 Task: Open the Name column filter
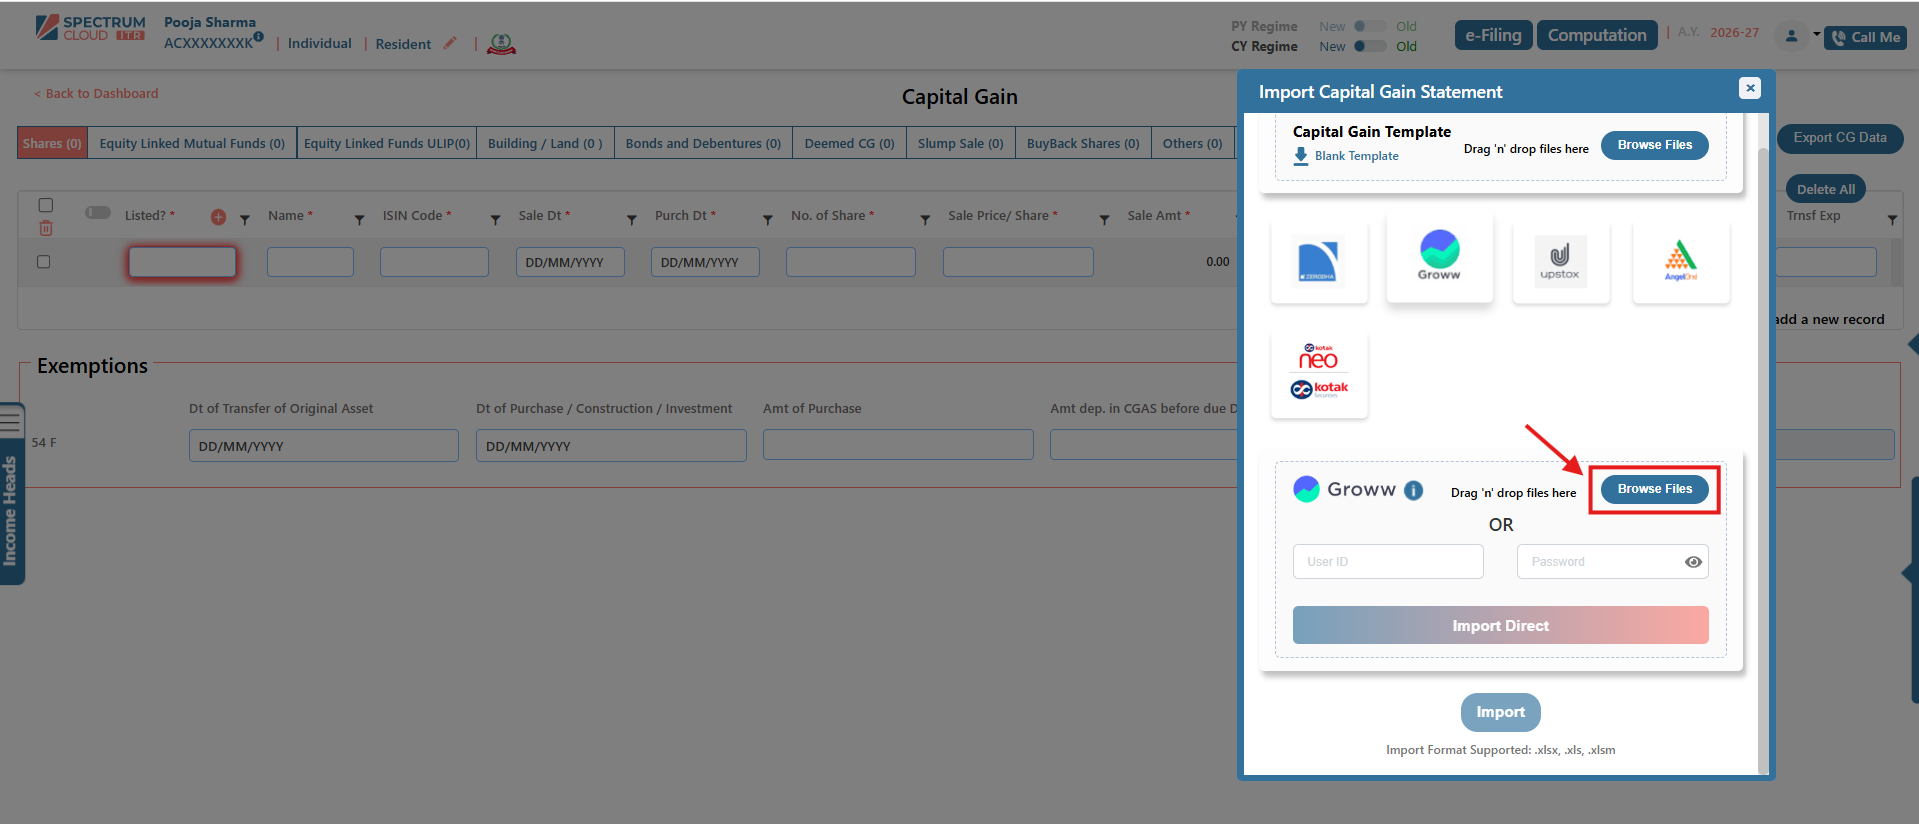tap(359, 219)
